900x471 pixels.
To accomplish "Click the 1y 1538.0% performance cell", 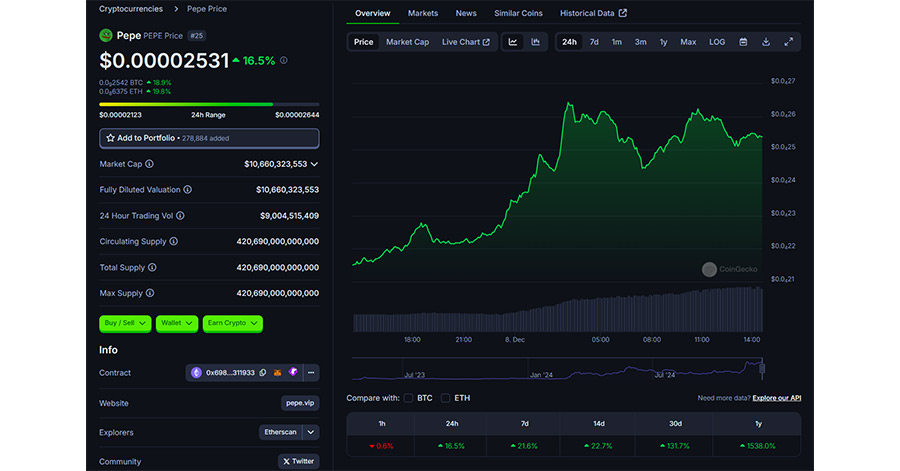I will click(758, 446).
